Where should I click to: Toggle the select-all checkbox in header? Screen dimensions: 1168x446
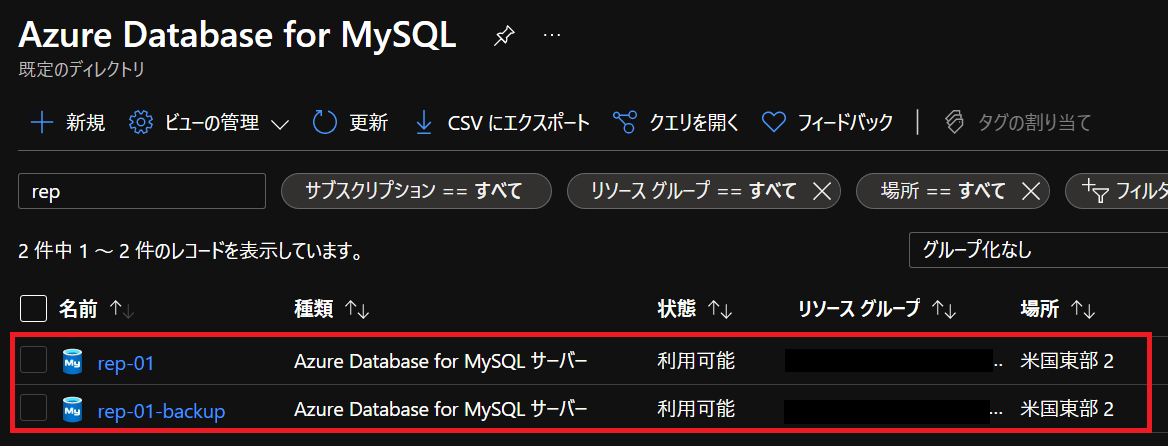pos(34,308)
